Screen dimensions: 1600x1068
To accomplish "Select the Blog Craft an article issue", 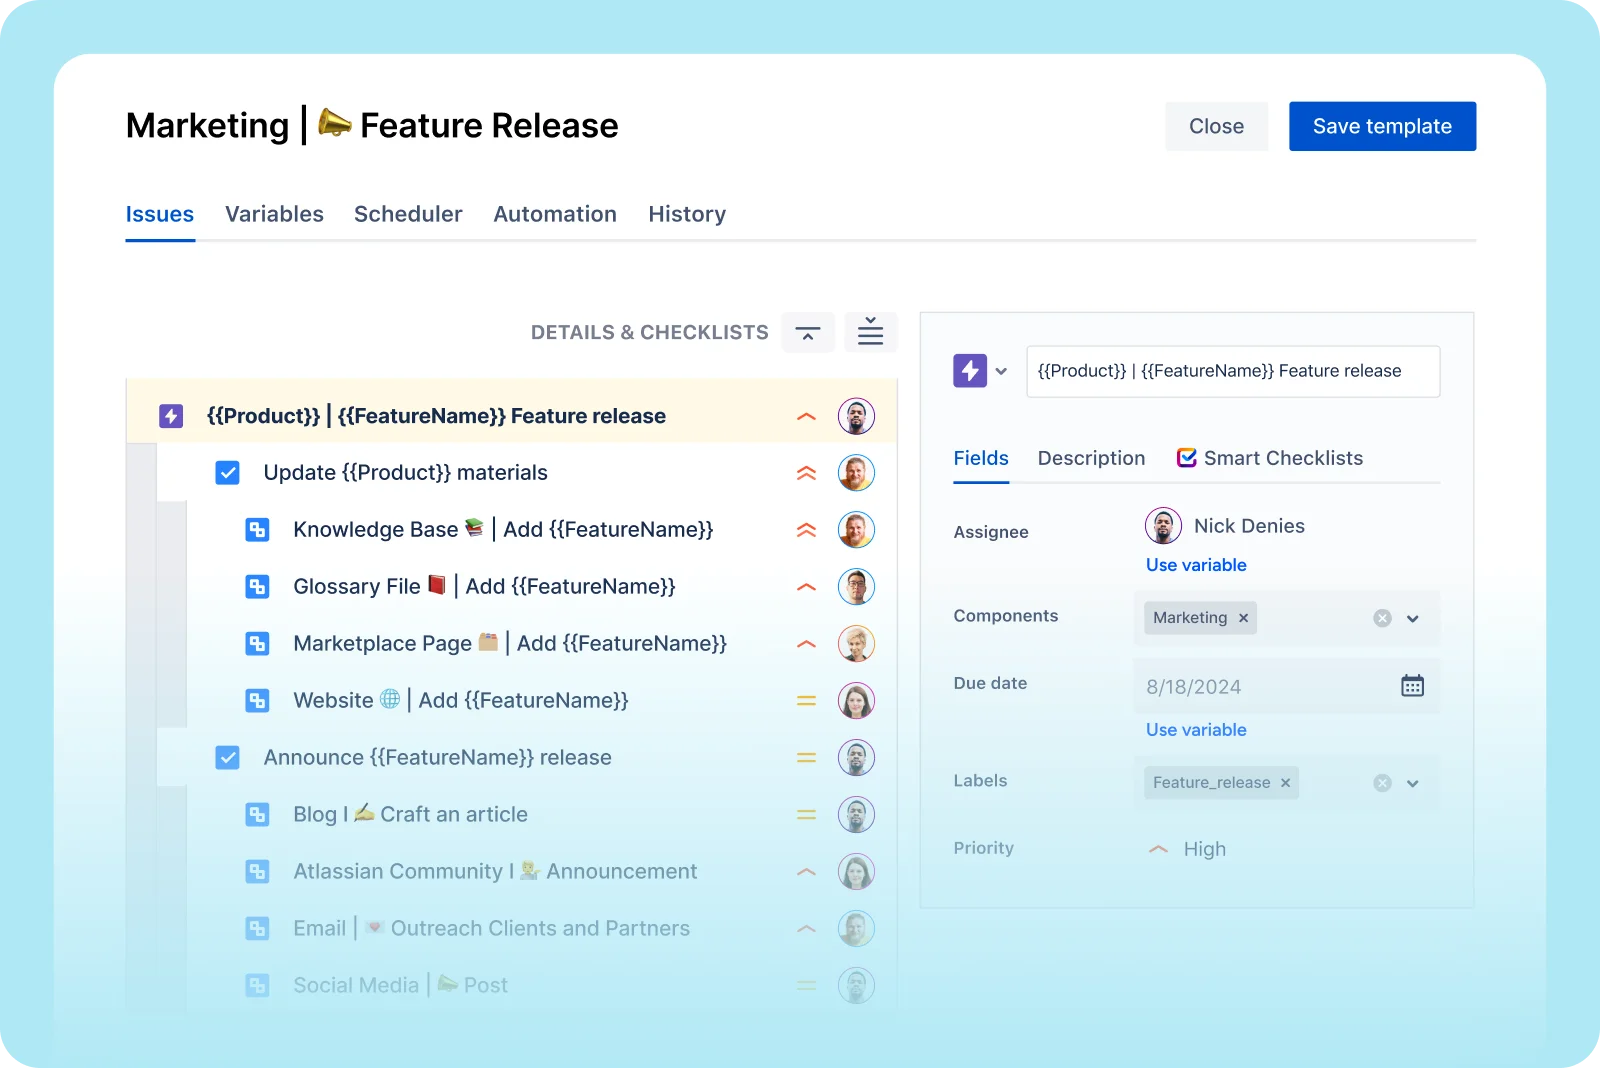I will tap(542, 815).
